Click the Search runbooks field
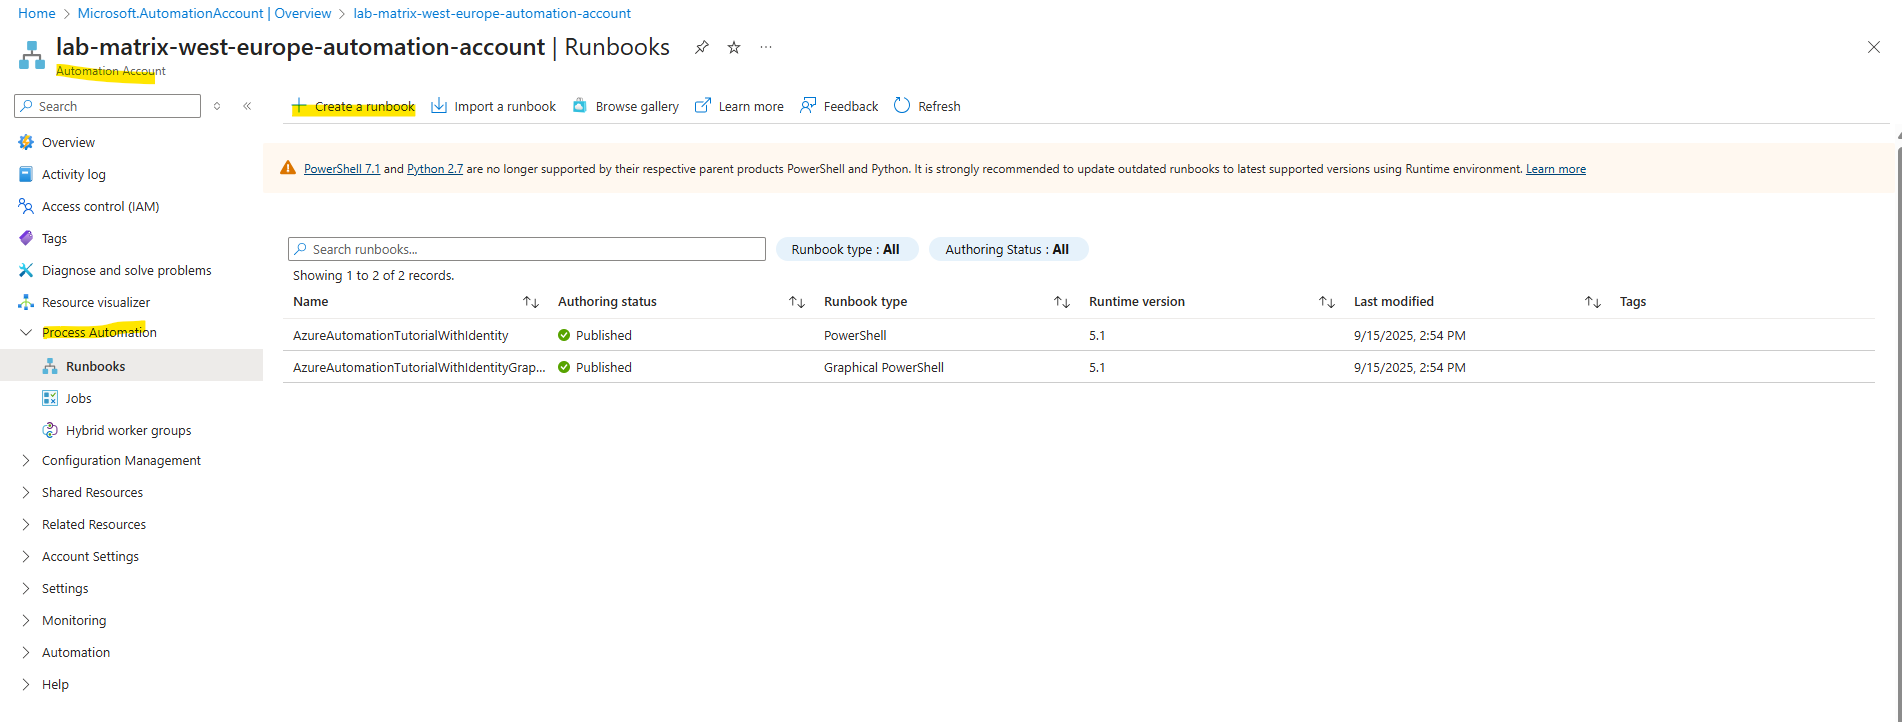This screenshot has height=722, width=1902. pos(527,249)
